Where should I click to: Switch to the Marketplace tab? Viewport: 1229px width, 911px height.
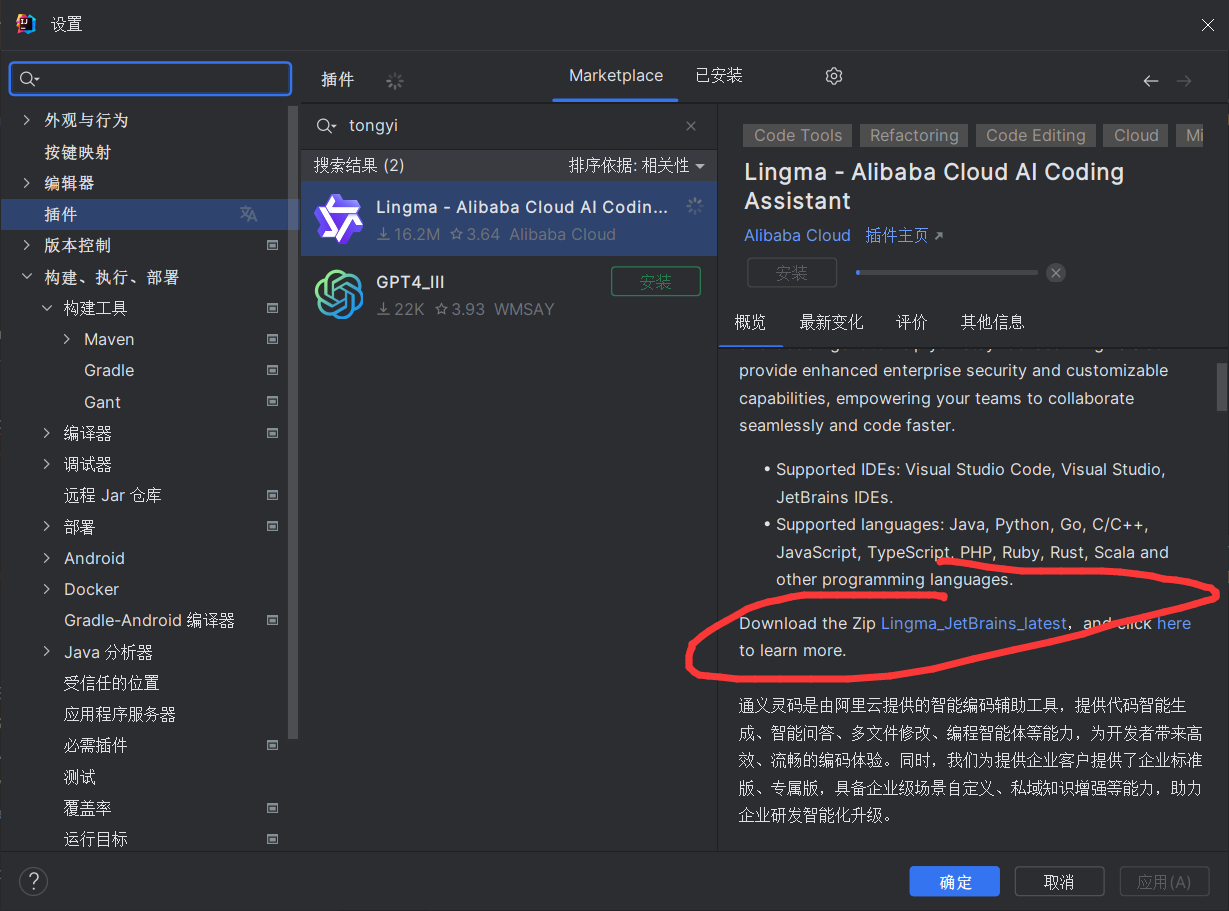(x=615, y=76)
